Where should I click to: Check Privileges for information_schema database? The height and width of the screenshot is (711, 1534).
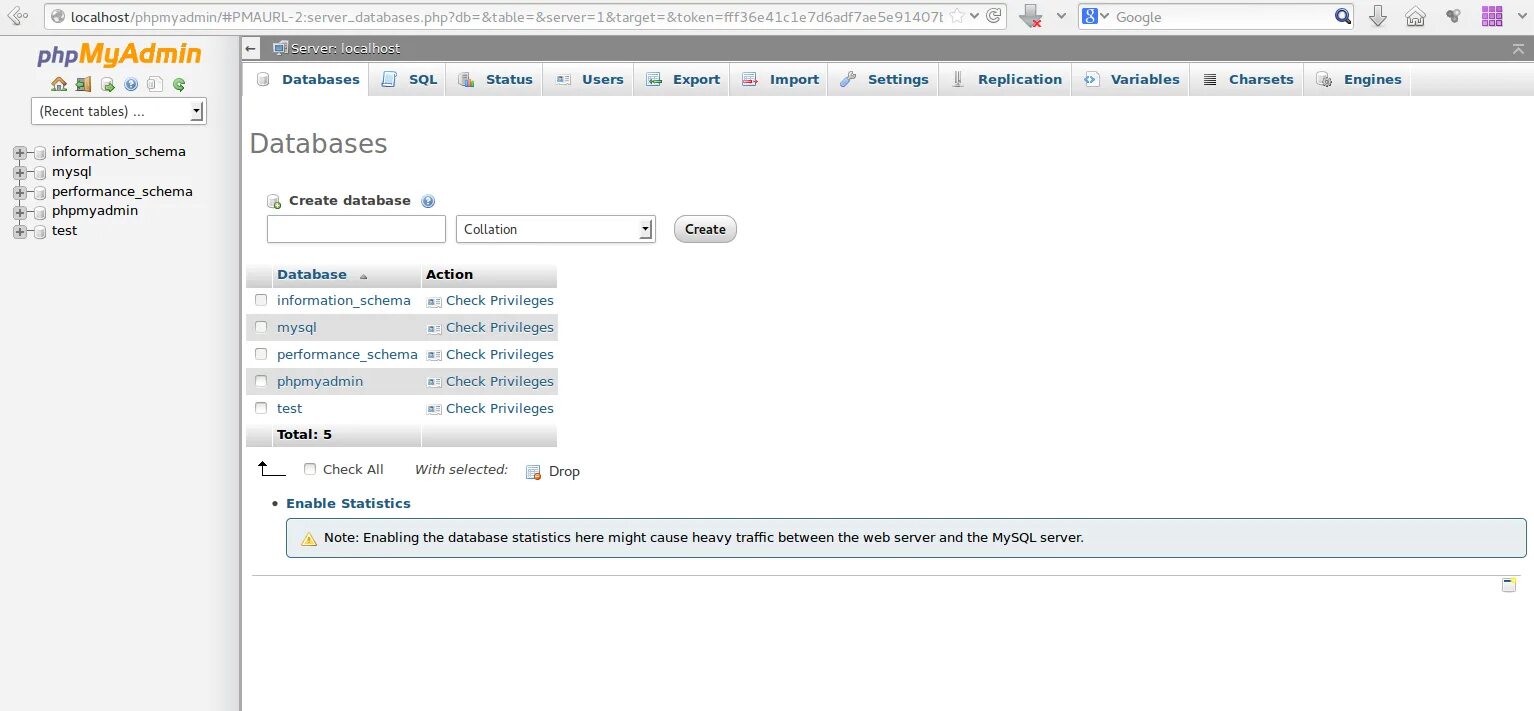(x=490, y=300)
